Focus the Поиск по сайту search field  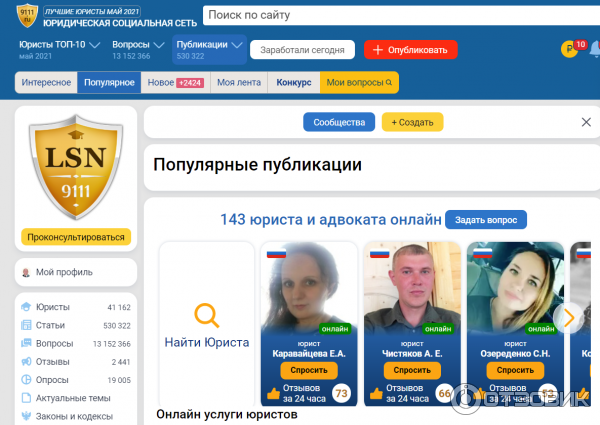coord(401,15)
